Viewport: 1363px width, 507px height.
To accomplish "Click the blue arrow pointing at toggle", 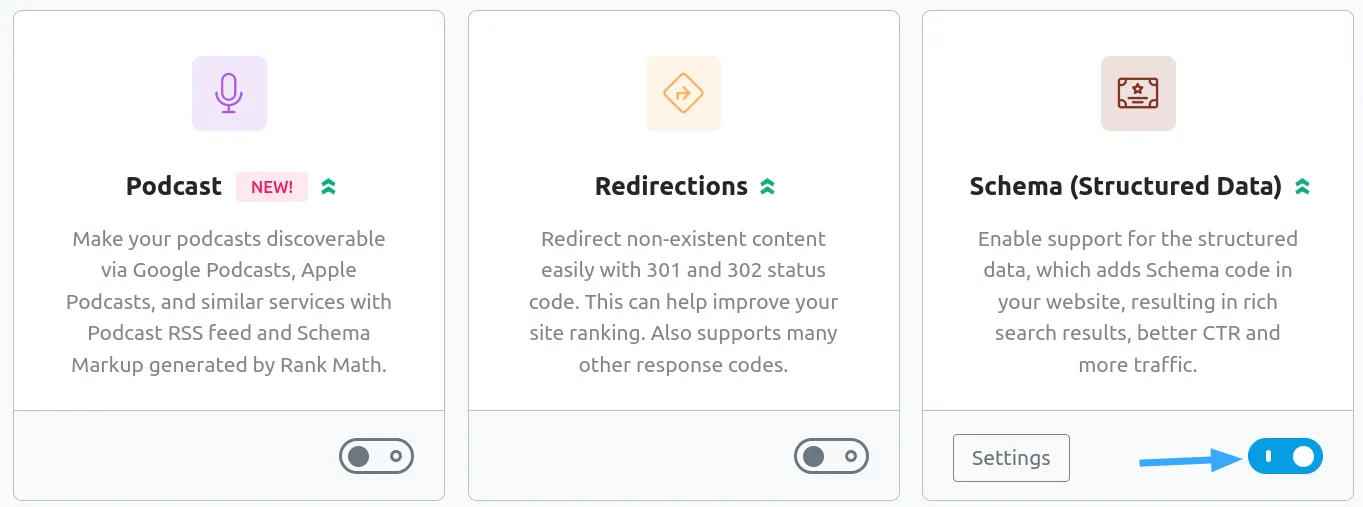I will pyautogui.click(x=1188, y=460).
